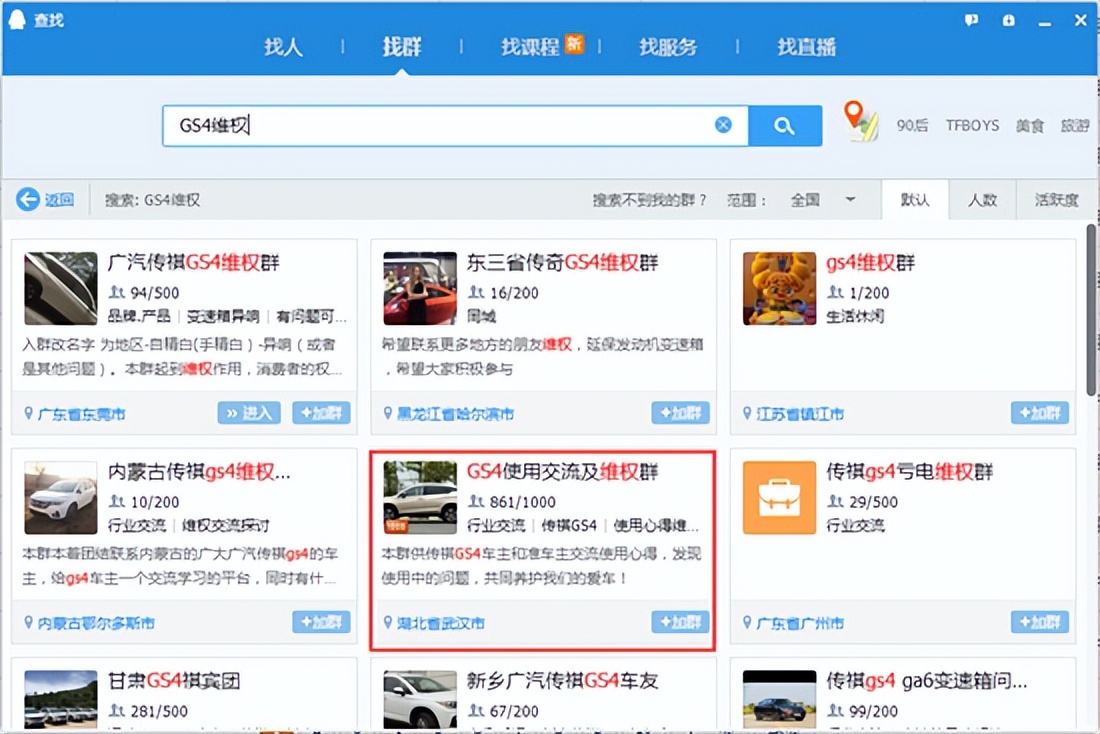This screenshot has width=1100, height=734.
Task: Open the feedback icon in title bar
Action: point(971,20)
